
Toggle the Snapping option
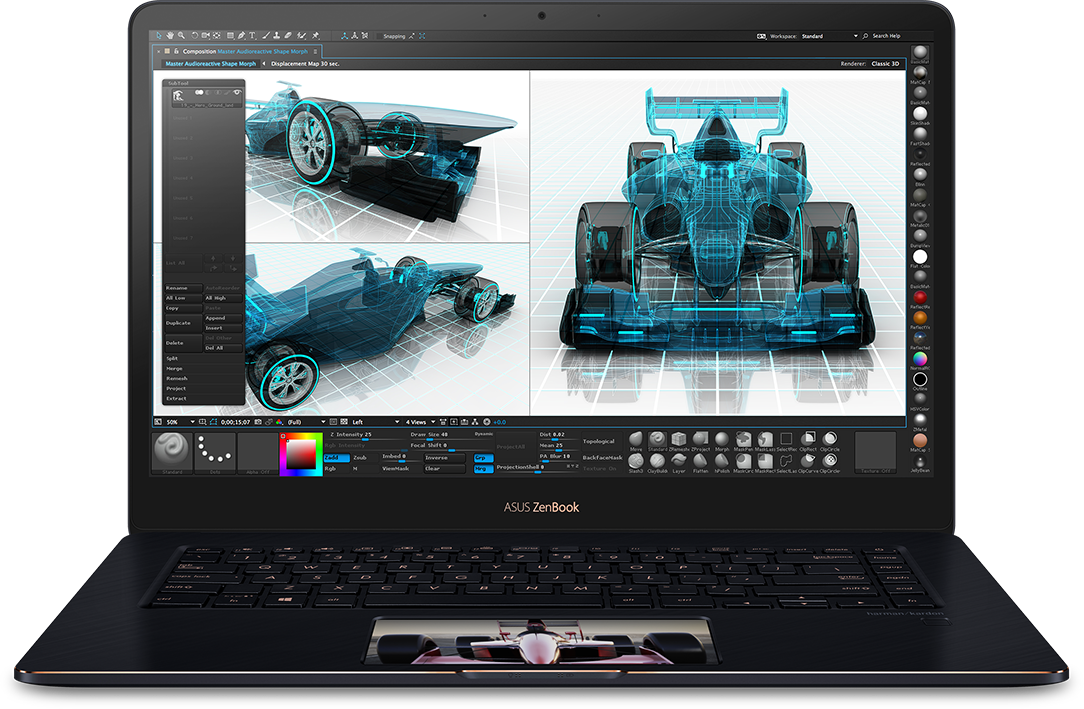(x=398, y=36)
